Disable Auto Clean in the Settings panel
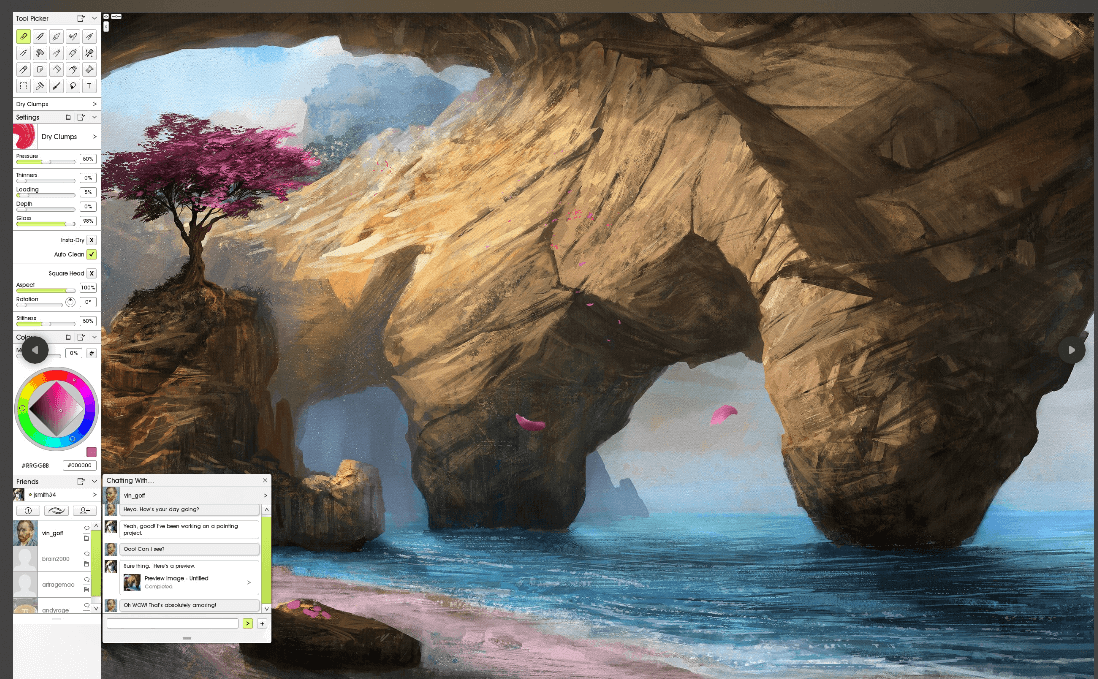The width and height of the screenshot is (1098, 679). [91, 254]
